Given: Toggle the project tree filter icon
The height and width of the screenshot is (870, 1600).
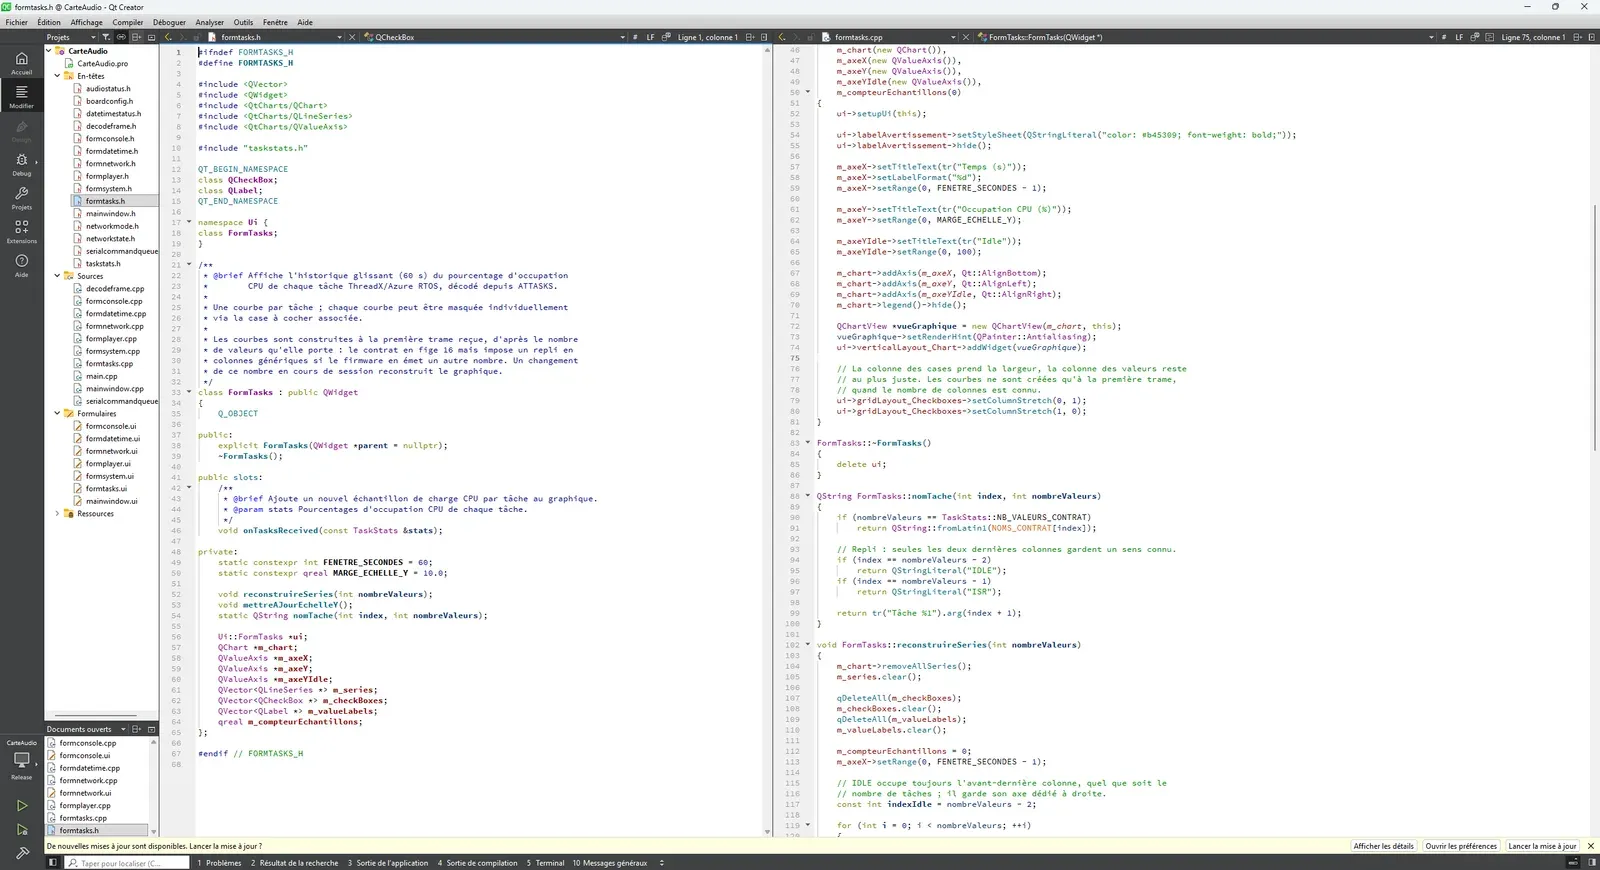Looking at the screenshot, I should click(x=105, y=37).
